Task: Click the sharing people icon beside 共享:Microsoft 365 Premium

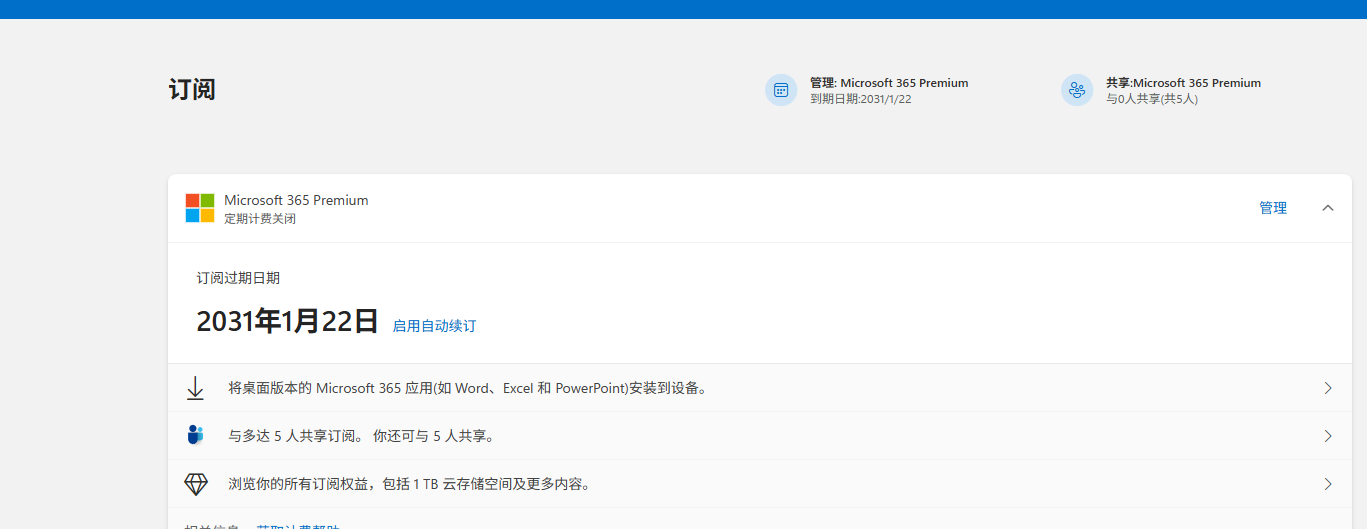Action: pos(1077,90)
